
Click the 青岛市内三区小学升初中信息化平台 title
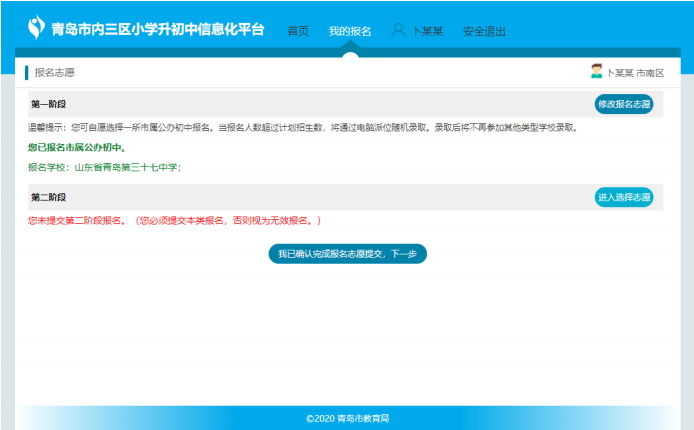[x=158, y=30]
